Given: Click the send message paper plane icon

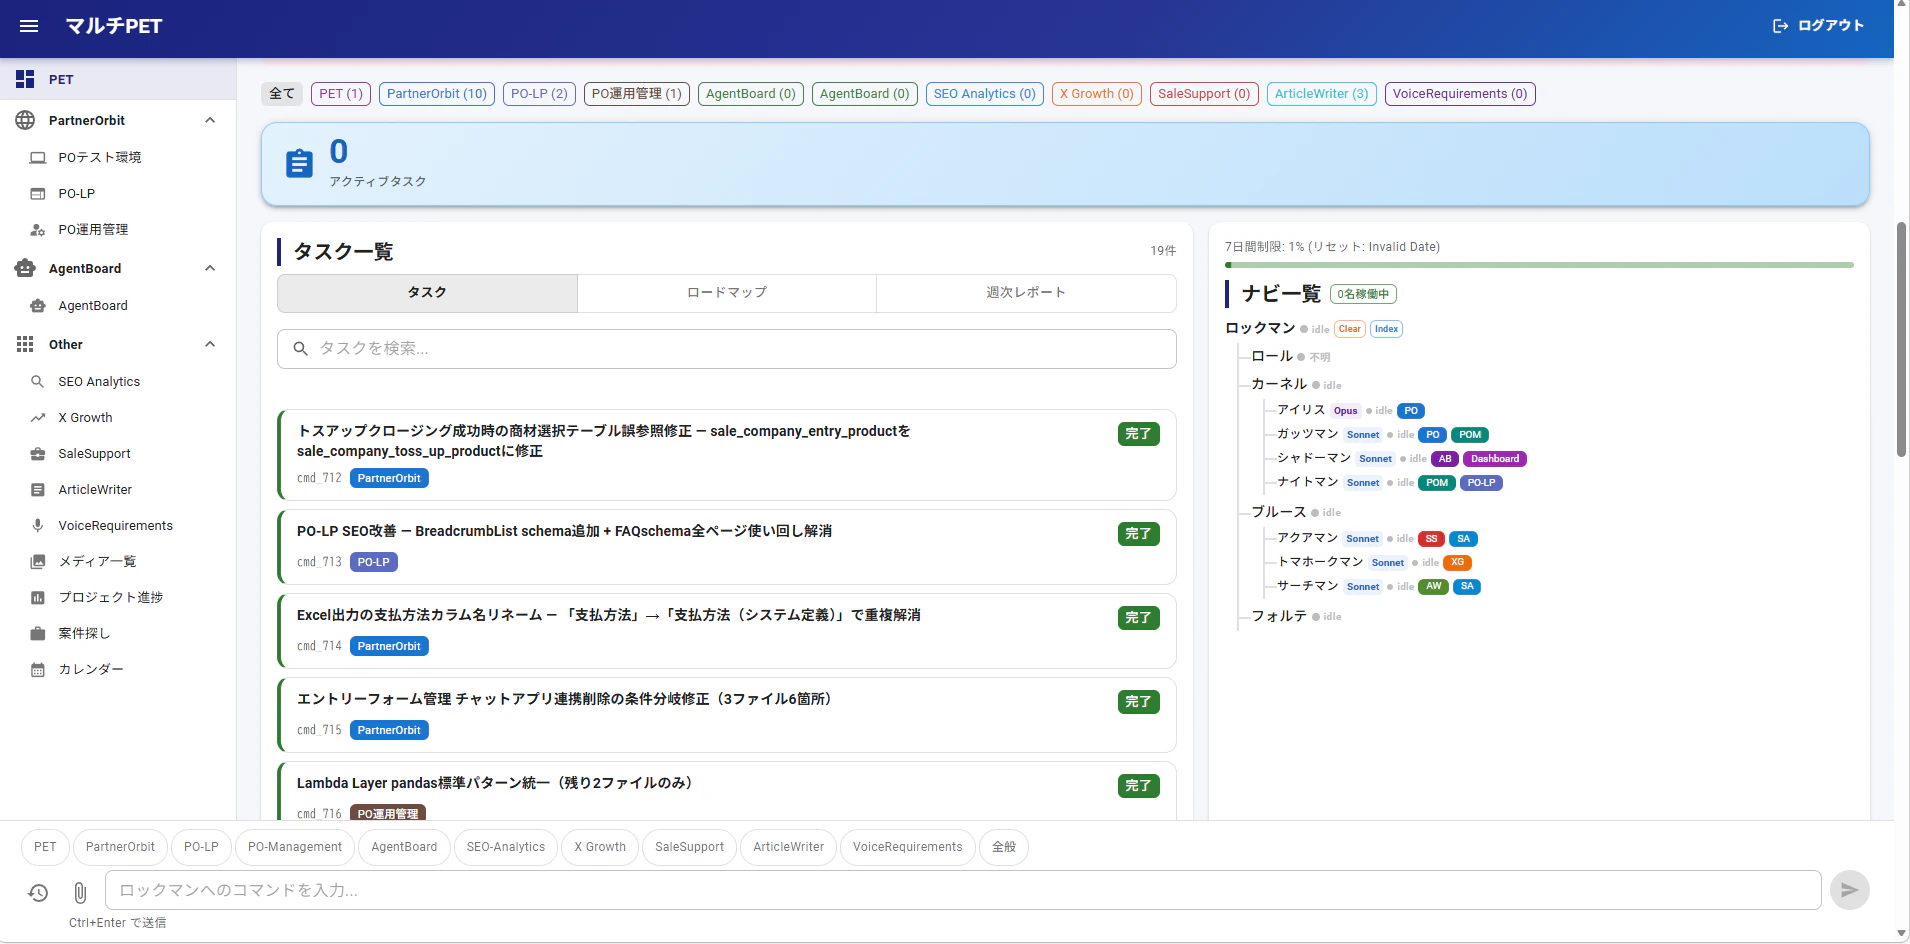Looking at the screenshot, I should point(1848,889).
